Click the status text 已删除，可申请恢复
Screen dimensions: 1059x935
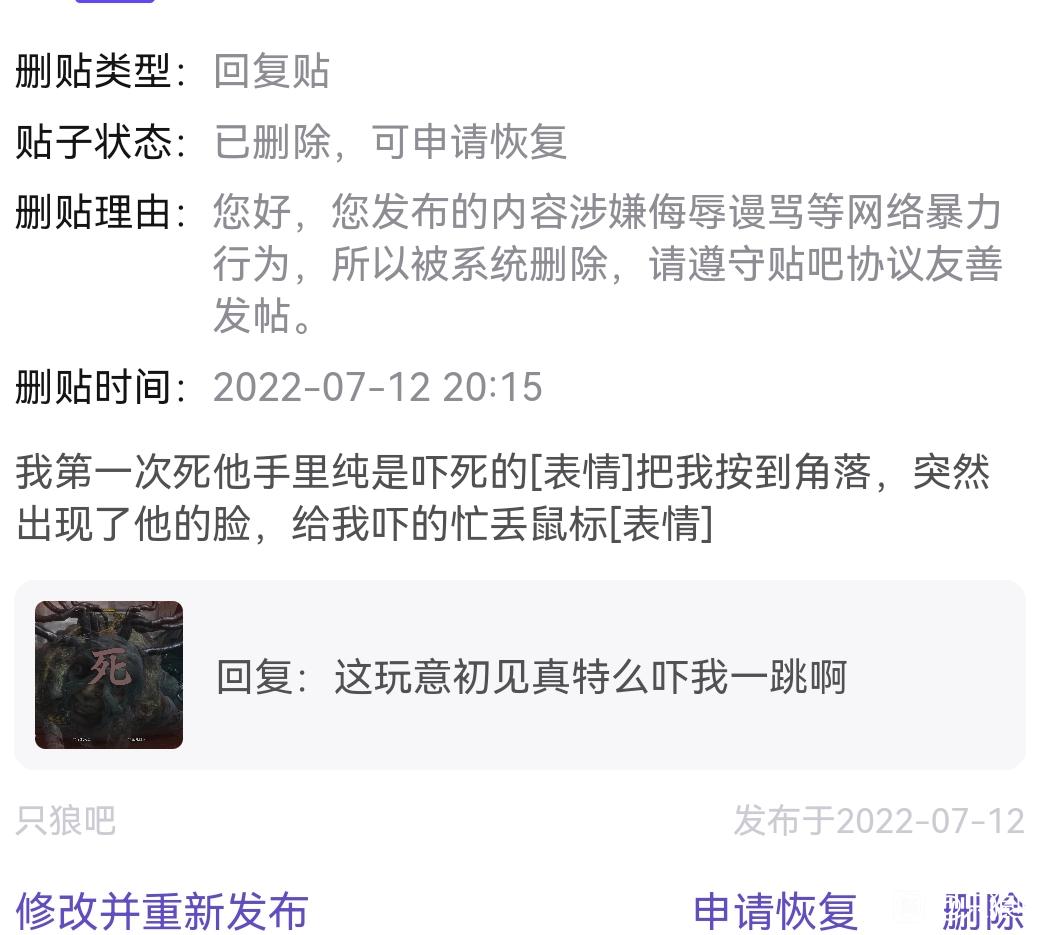(x=390, y=141)
